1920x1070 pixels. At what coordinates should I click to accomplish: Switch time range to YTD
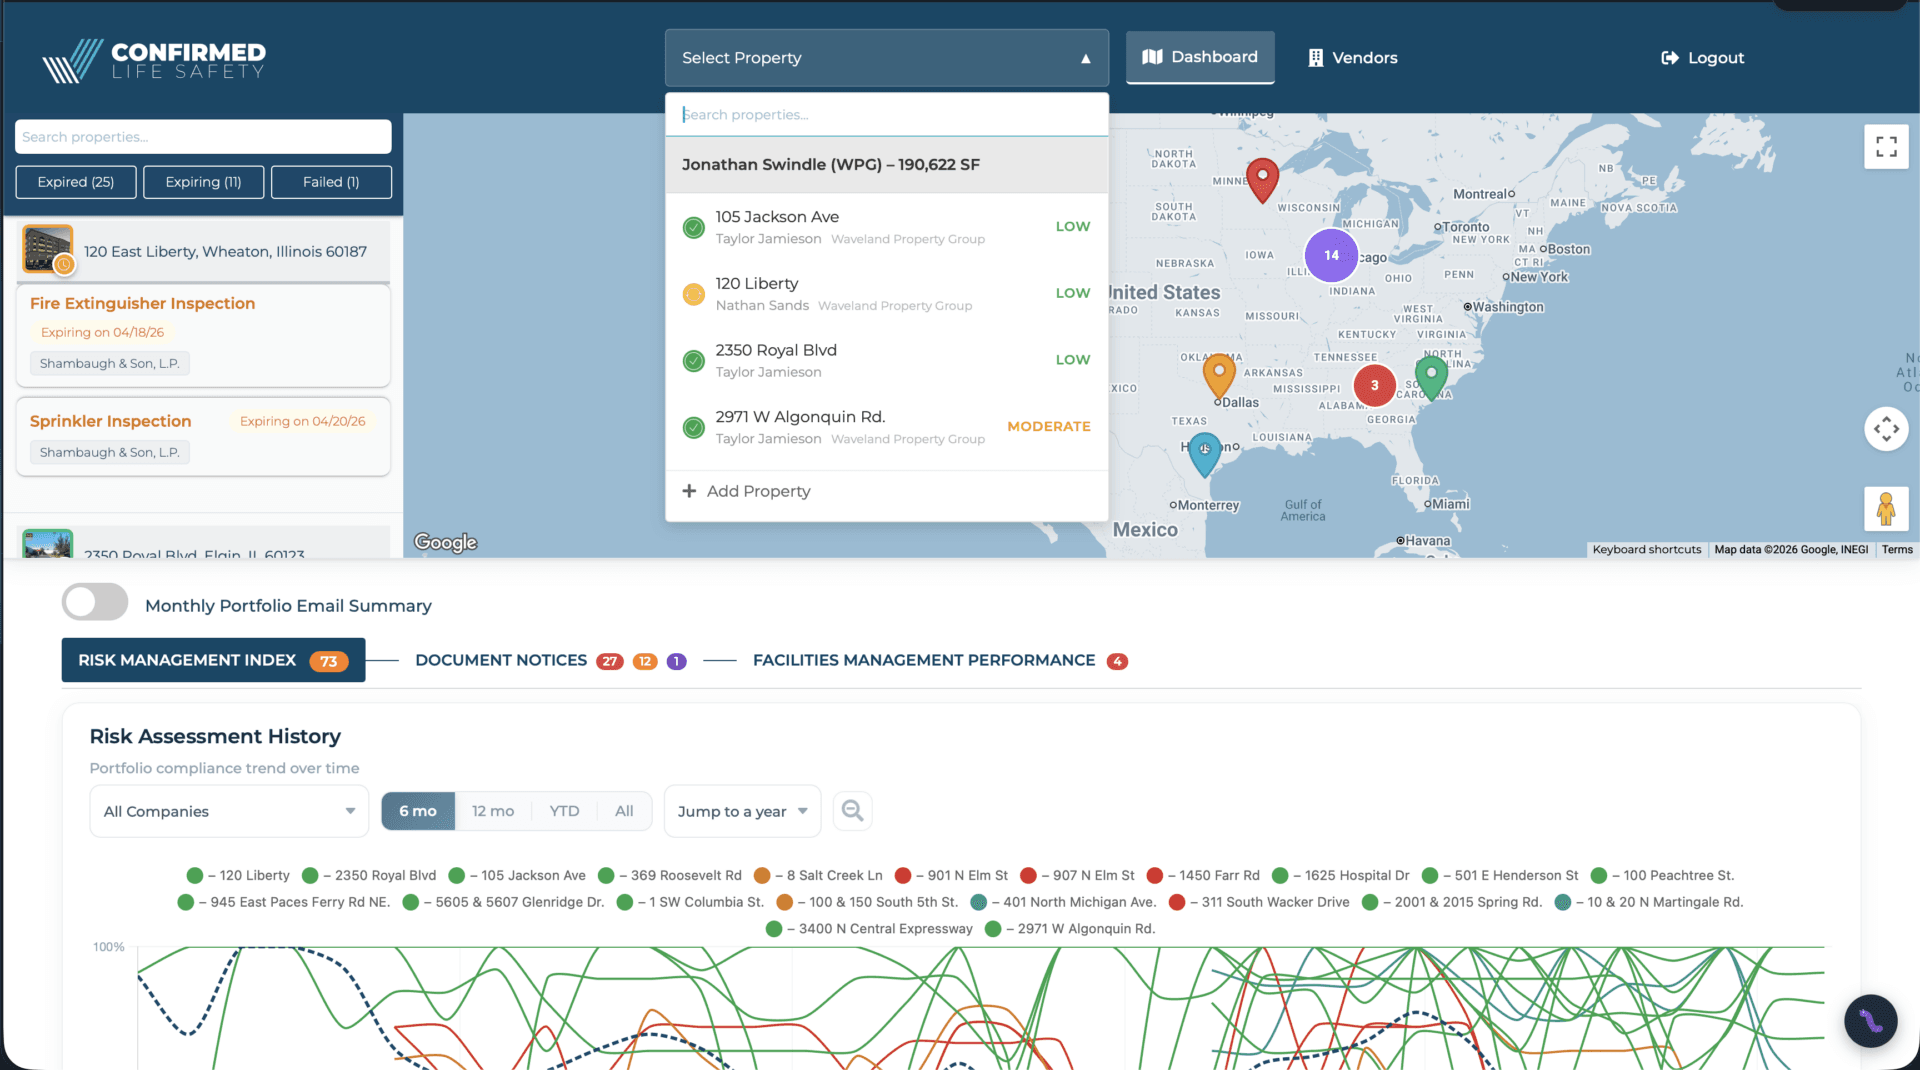(x=564, y=810)
